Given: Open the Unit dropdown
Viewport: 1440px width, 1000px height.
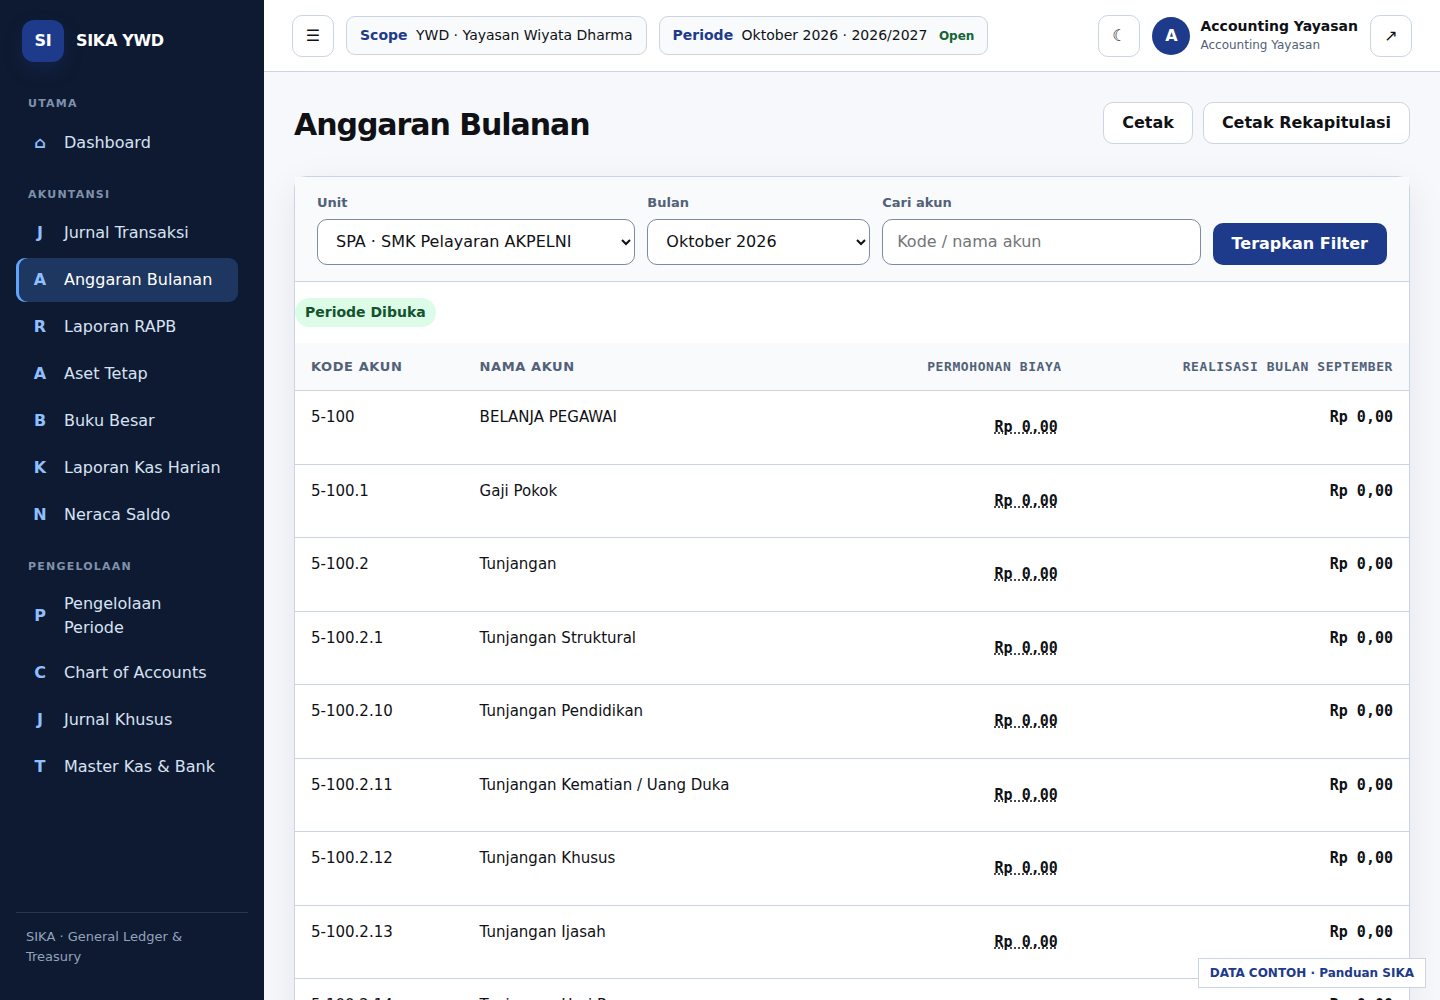Looking at the screenshot, I should pos(476,242).
